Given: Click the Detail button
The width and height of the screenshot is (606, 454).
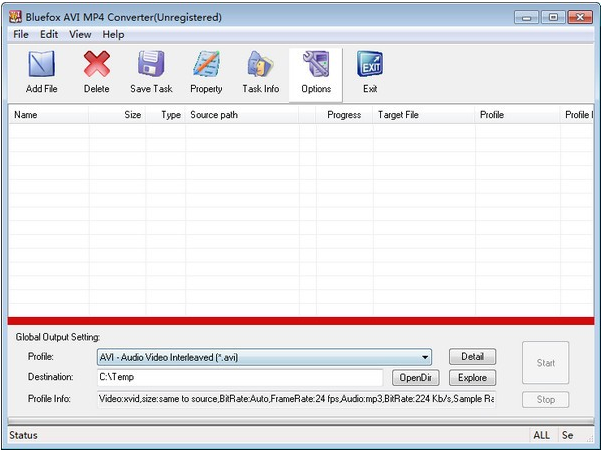Looking at the screenshot, I should pos(472,357).
